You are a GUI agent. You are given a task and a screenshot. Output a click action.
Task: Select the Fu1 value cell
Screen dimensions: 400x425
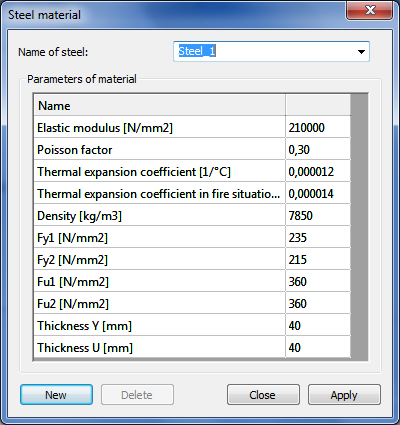(318, 282)
